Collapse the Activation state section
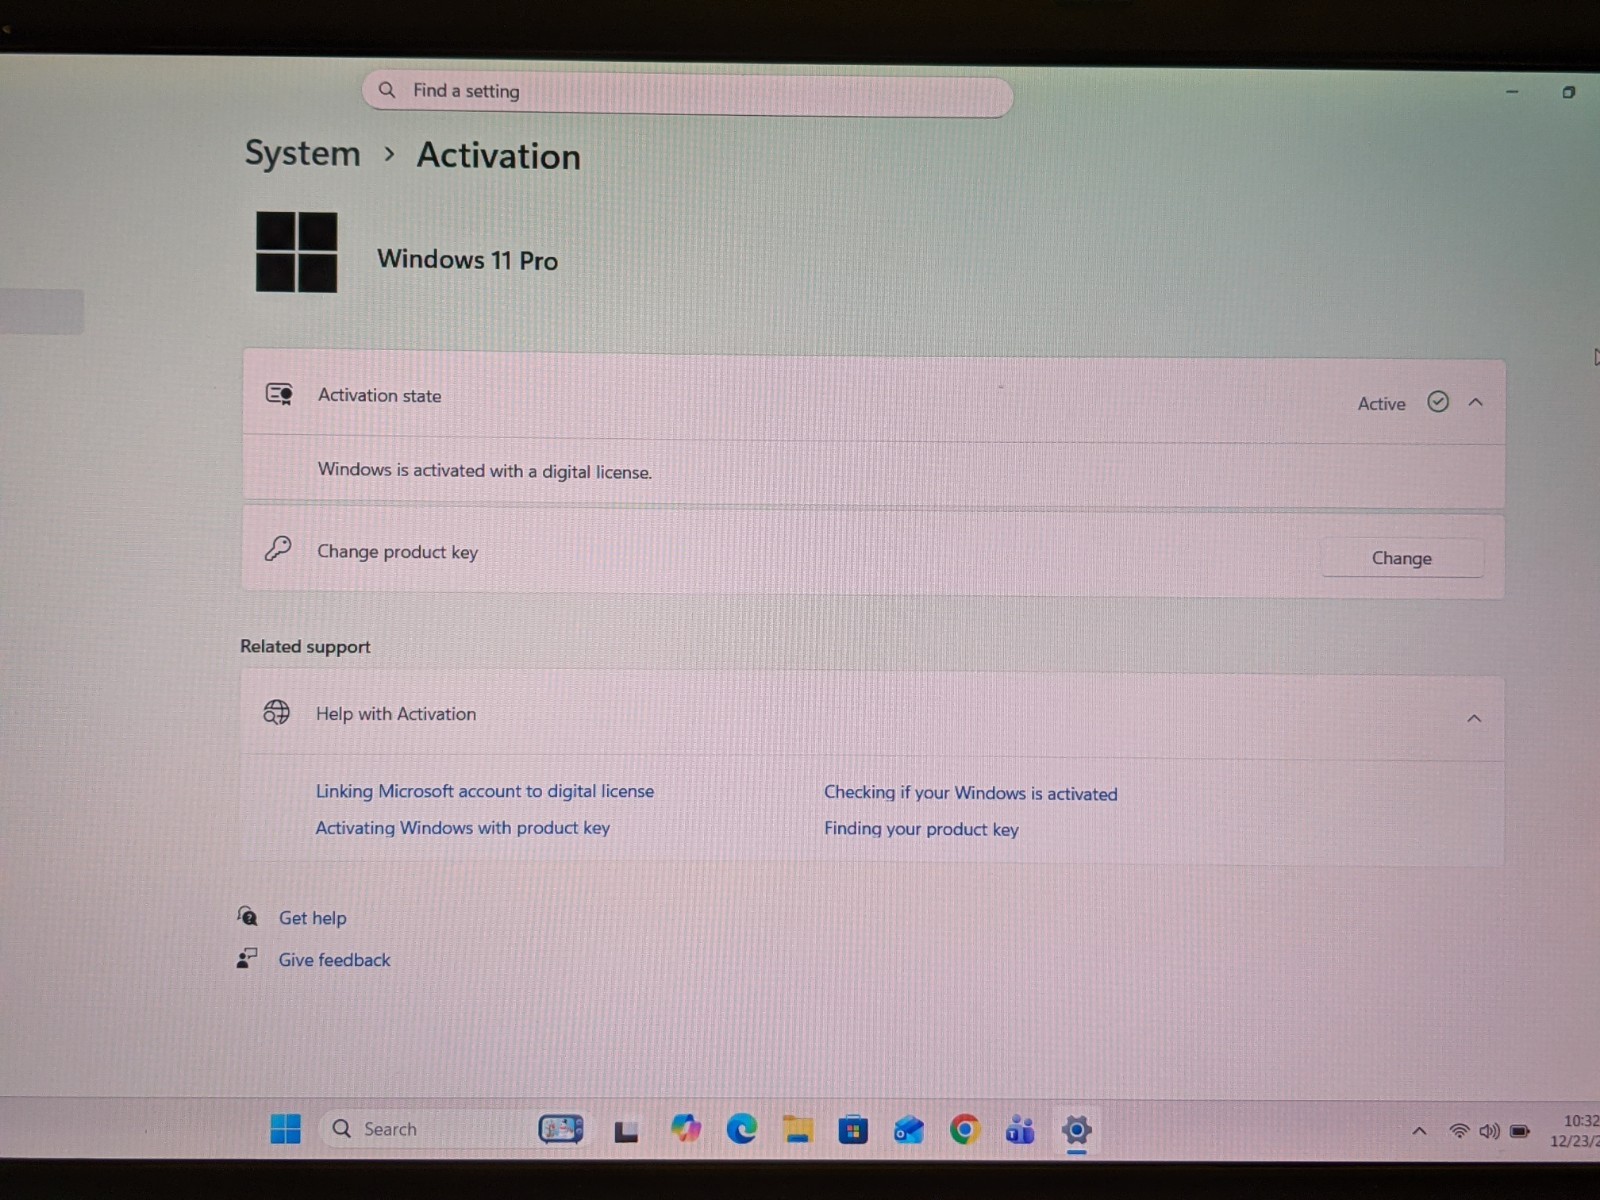 tap(1475, 402)
